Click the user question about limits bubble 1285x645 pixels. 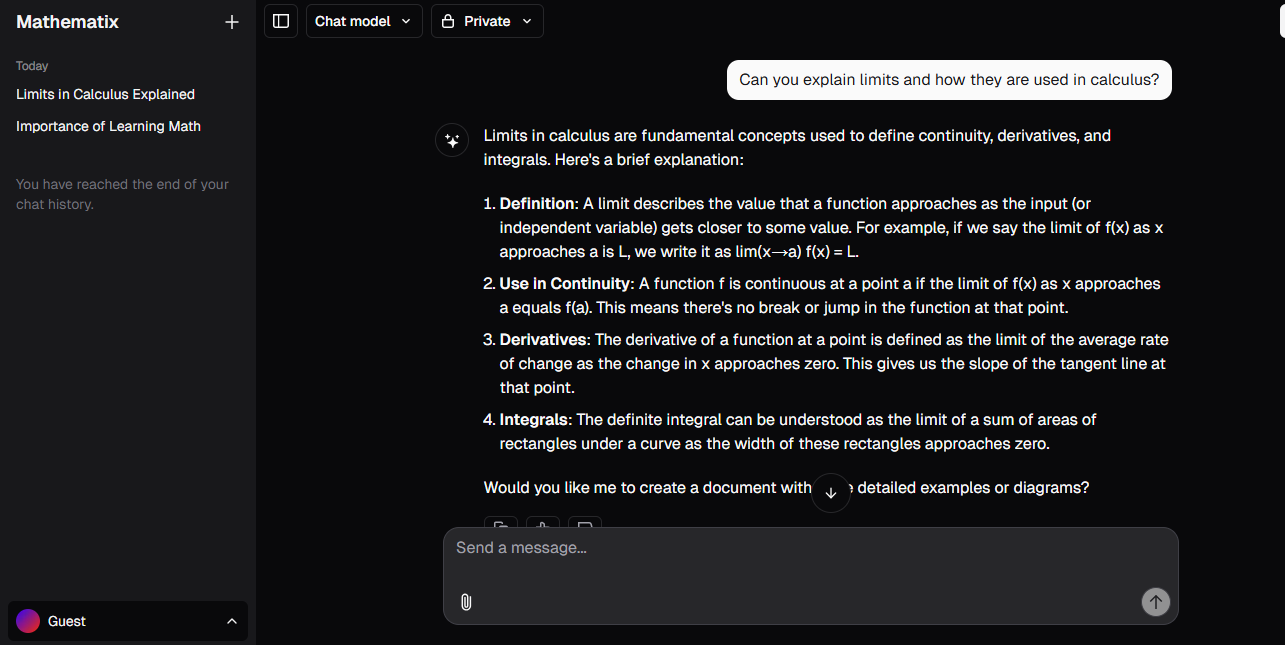click(x=949, y=80)
